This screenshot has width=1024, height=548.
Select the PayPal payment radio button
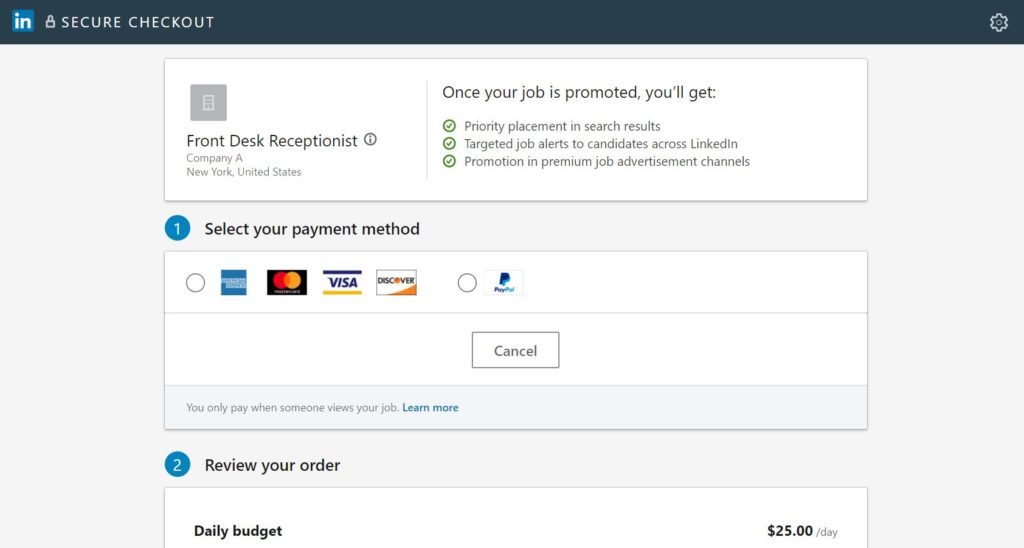tap(467, 283)
